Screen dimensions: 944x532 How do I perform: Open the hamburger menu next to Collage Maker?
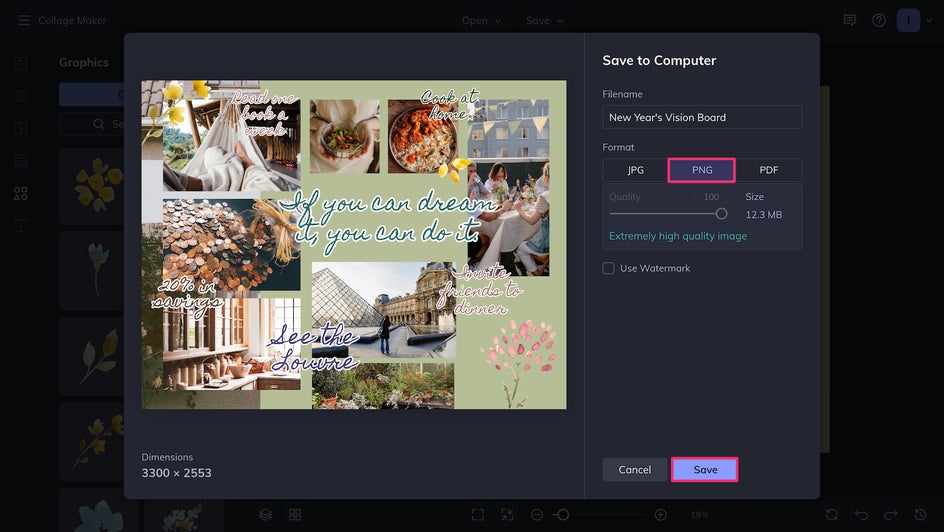[23, 20]
